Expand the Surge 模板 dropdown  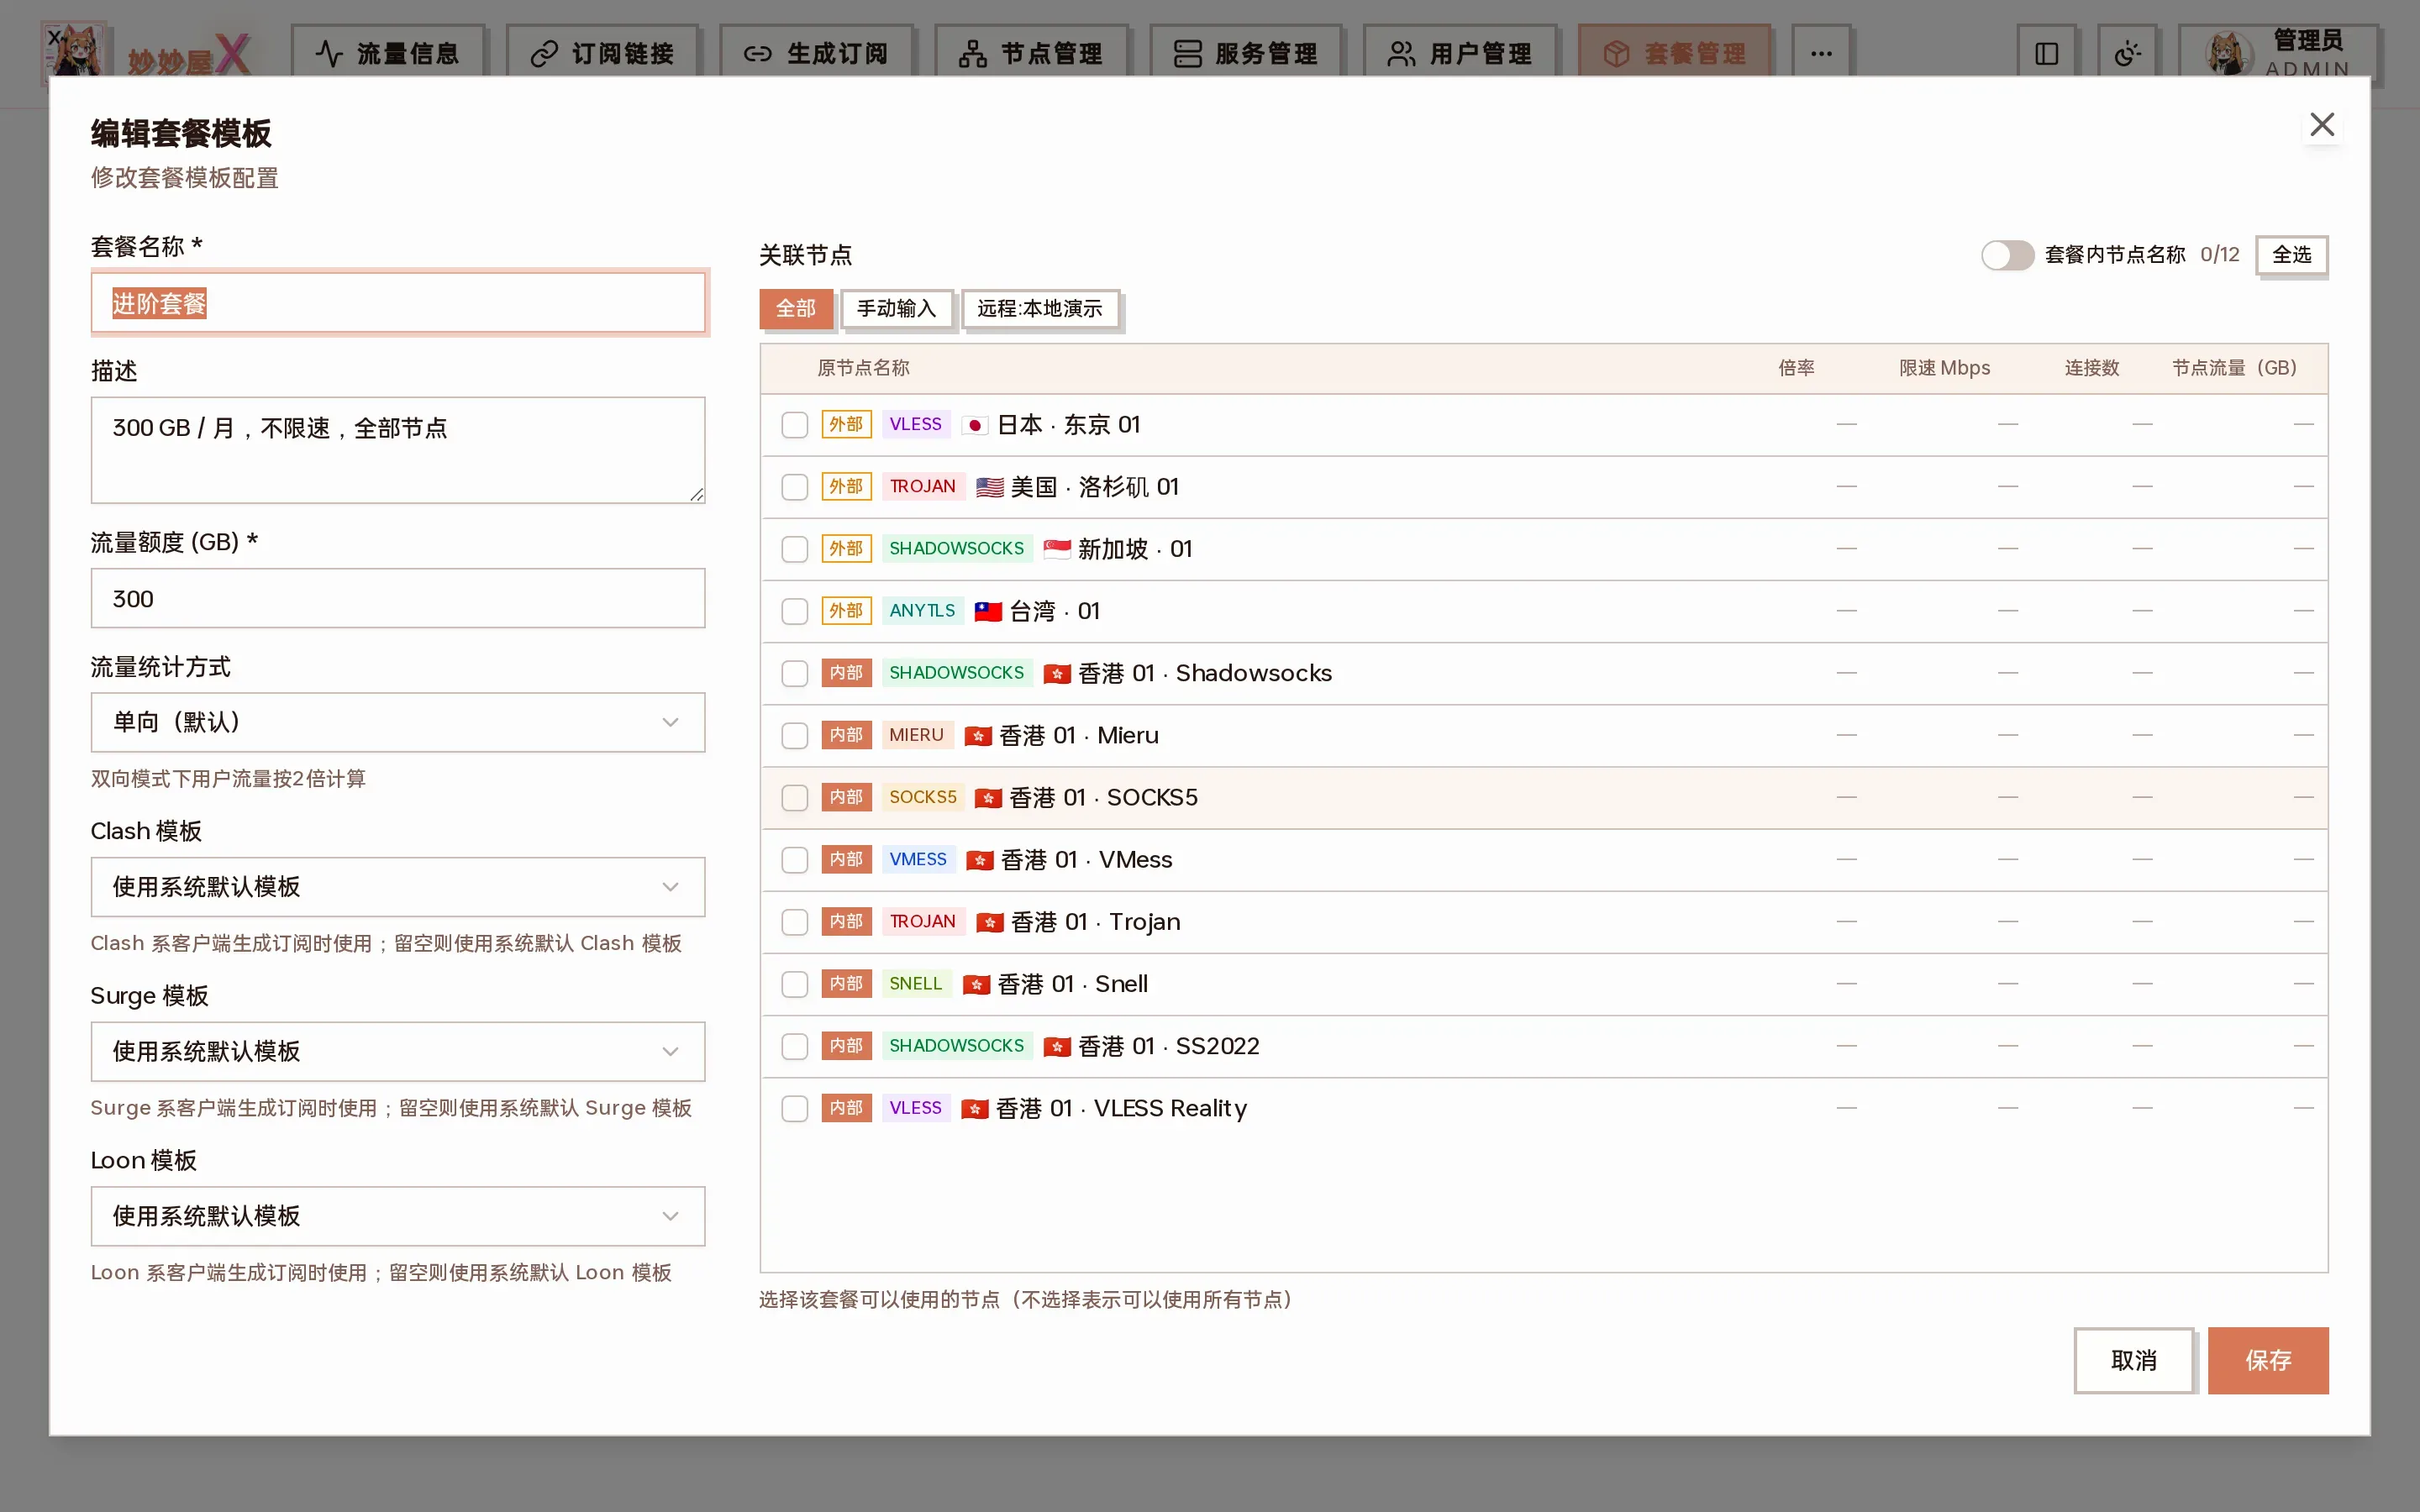(x=398, y=1052)
